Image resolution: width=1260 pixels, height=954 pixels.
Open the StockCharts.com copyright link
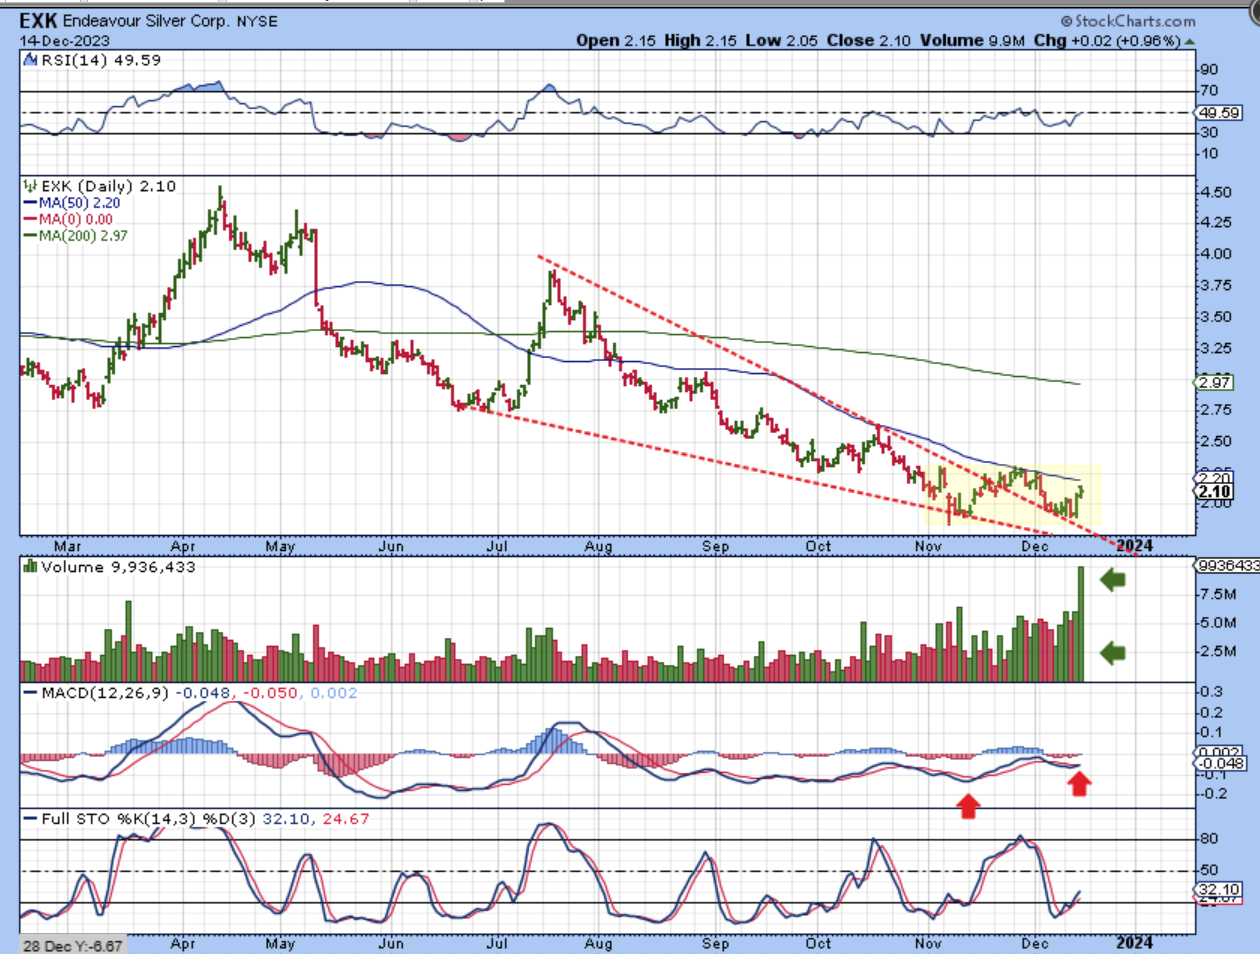click(1128, 21)
